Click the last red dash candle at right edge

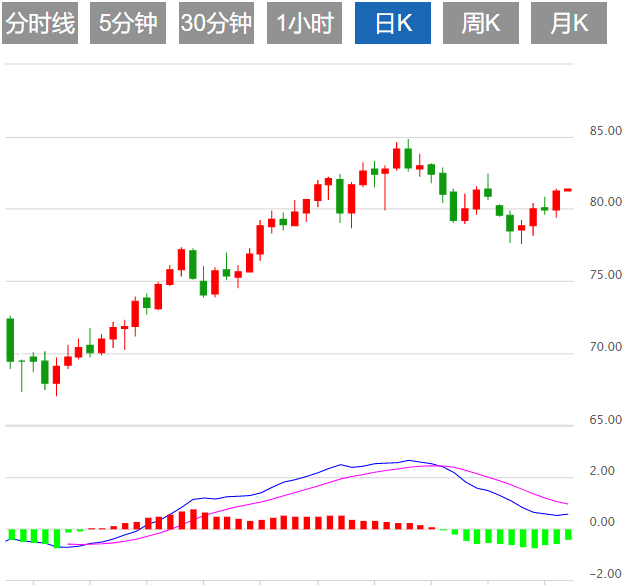pos(567,189)
